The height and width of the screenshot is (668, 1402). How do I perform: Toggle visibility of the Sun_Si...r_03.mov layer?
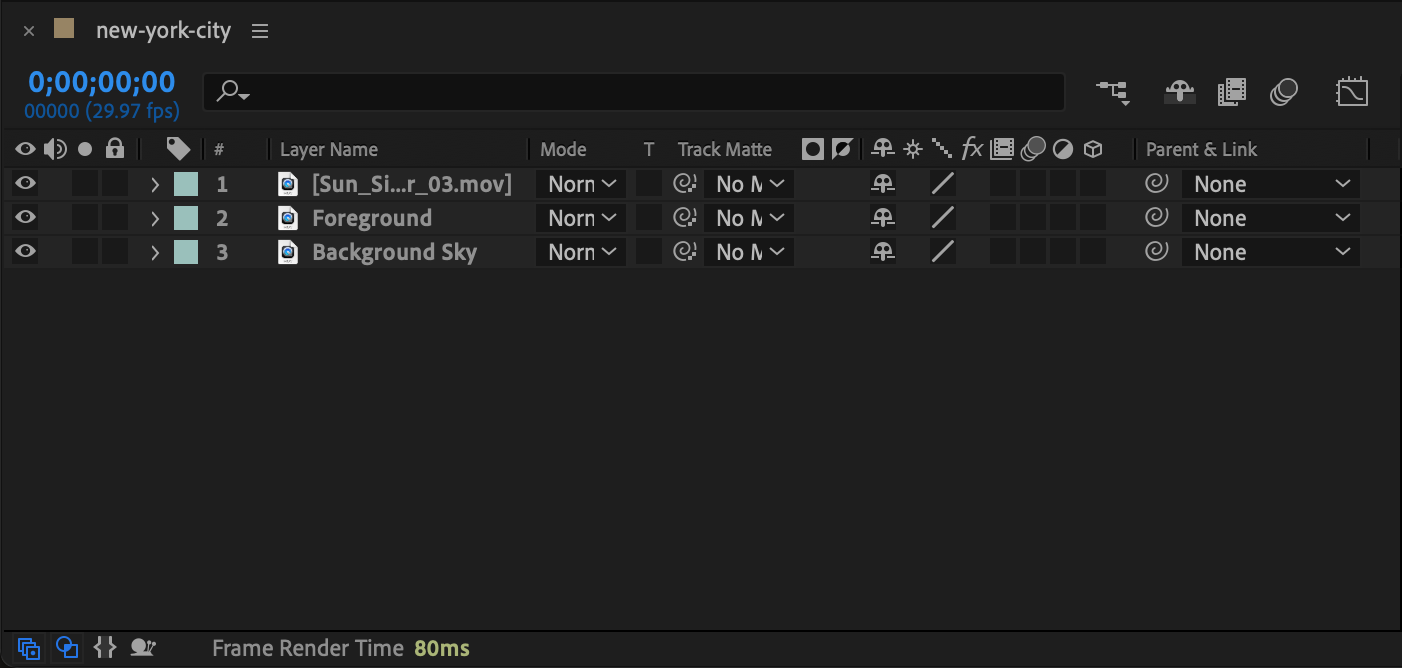pos(25,184)
